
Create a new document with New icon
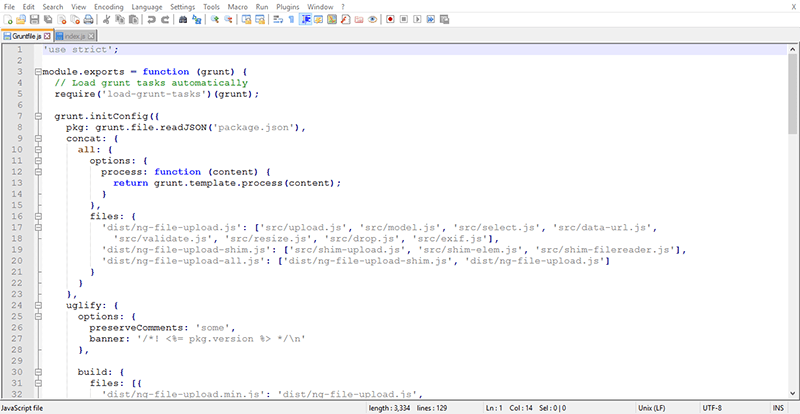click(x=8, y=19)
